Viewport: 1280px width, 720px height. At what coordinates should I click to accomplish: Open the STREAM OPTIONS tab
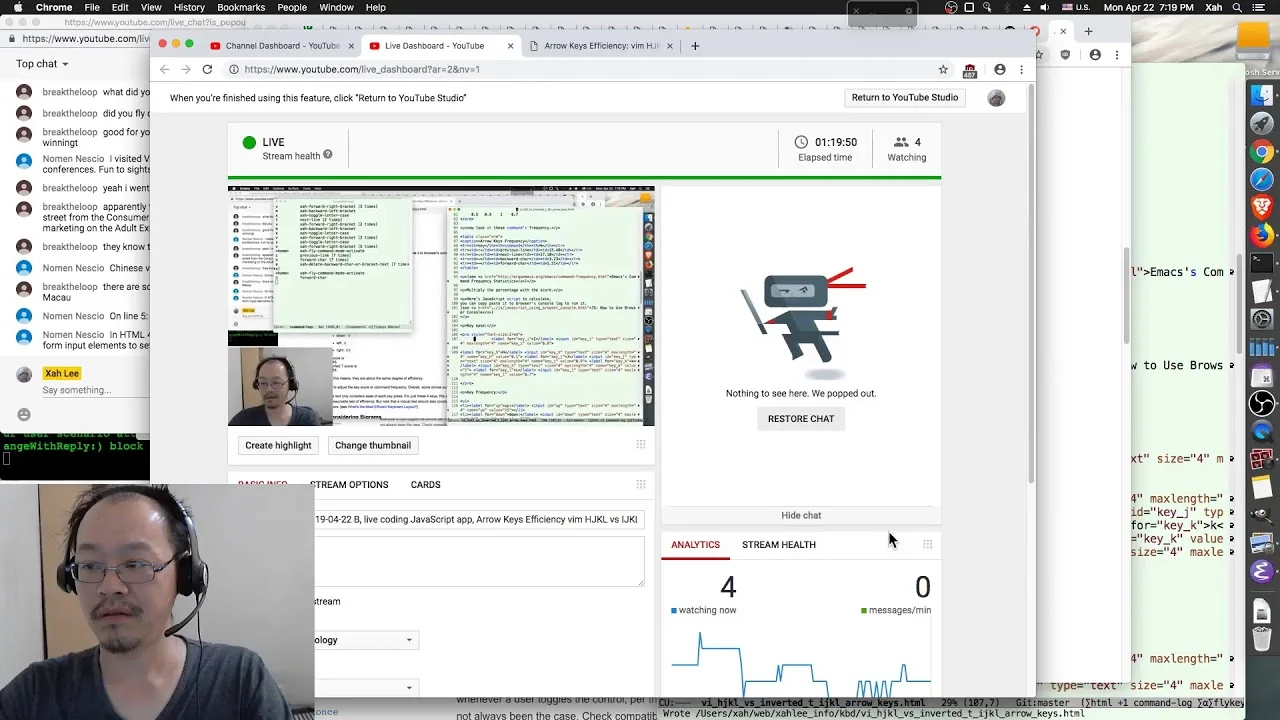pos(349,484)
